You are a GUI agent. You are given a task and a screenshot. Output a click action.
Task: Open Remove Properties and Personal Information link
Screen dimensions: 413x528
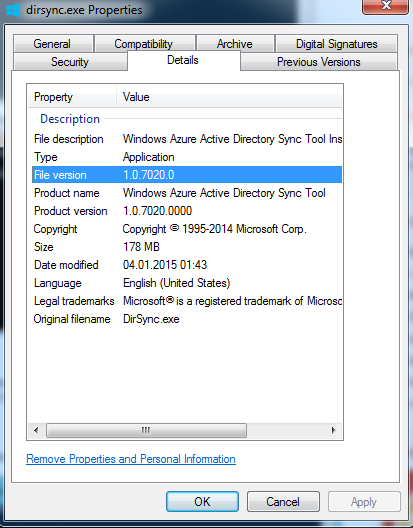tap(131, 459)
